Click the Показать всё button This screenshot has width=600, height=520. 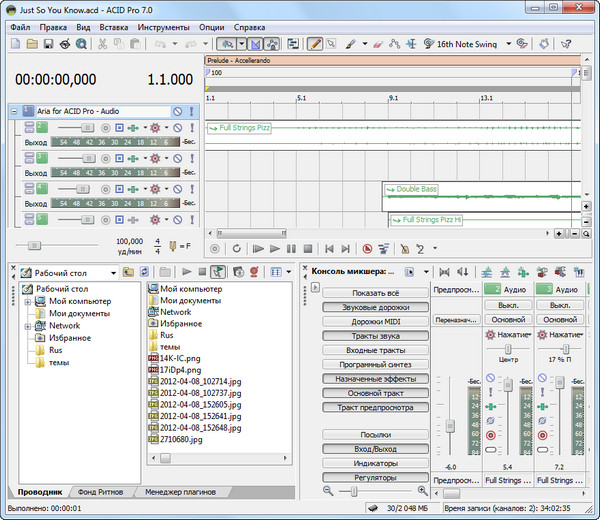click(x=374, y=292)
